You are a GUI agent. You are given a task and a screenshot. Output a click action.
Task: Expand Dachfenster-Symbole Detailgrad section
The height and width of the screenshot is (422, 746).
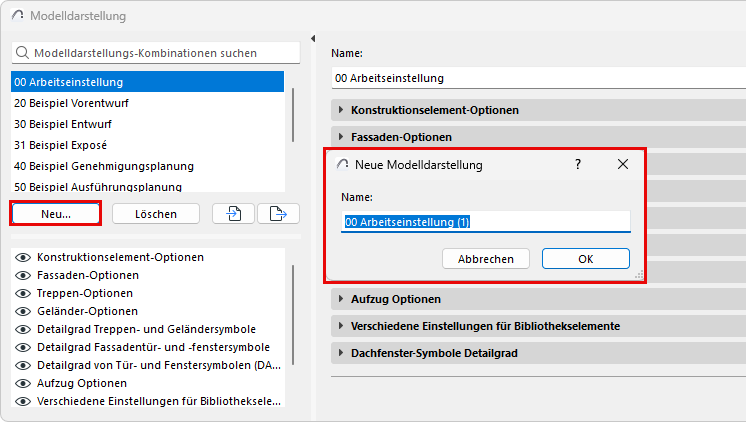[341, 353]
